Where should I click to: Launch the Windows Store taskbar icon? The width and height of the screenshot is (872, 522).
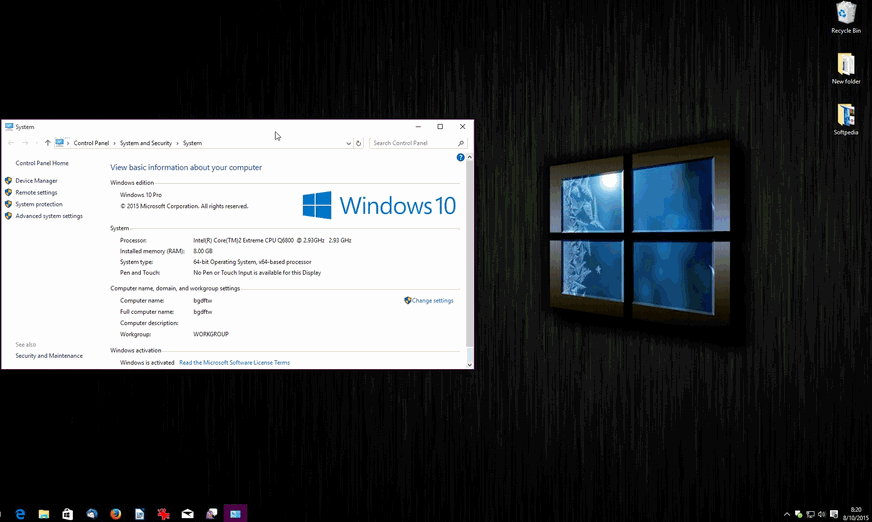click(x=67, y=514)
